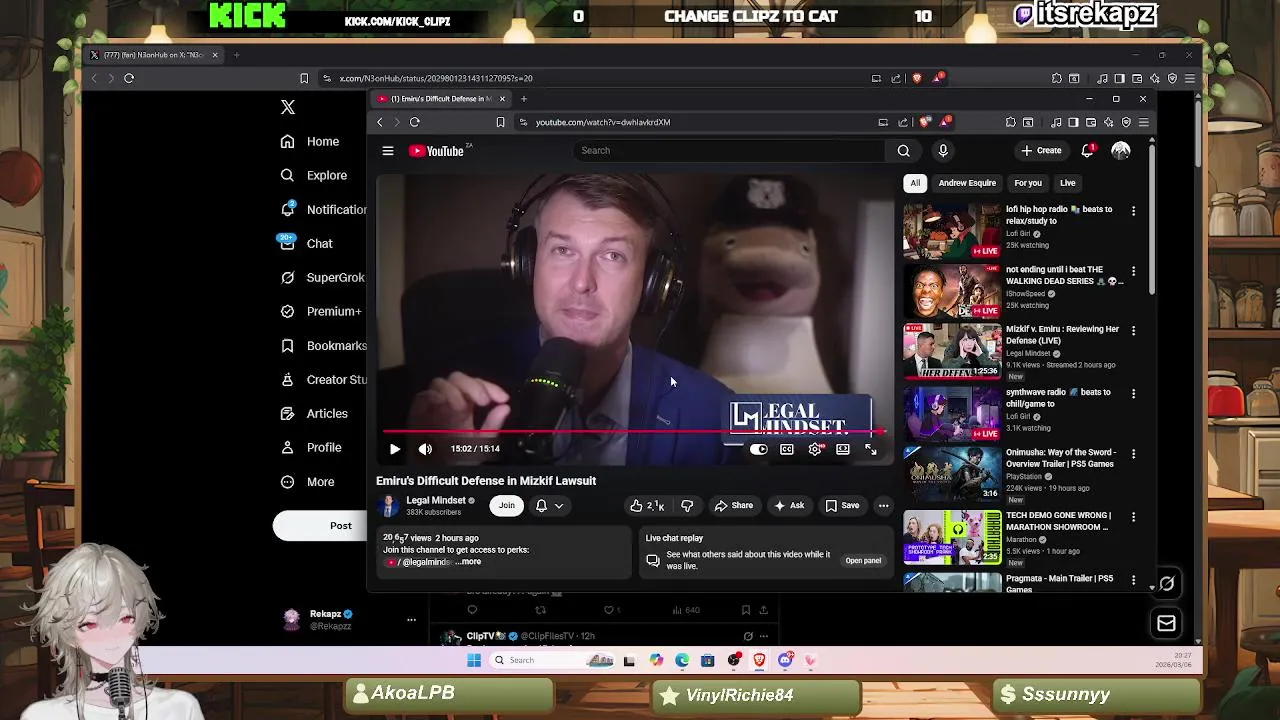This screenshot has width=1280, height=720.
Task: Open Home in X sidebar
Action: pyautogui.click(x=310, y=142)
